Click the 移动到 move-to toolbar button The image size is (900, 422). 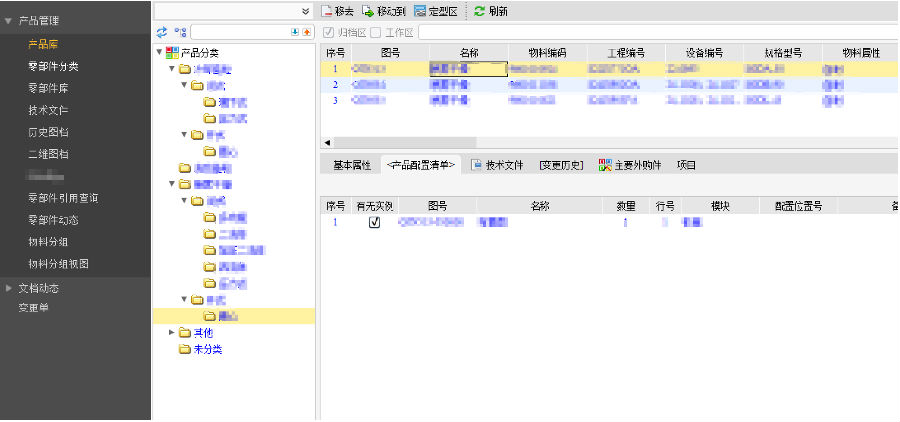coord(384,11)
